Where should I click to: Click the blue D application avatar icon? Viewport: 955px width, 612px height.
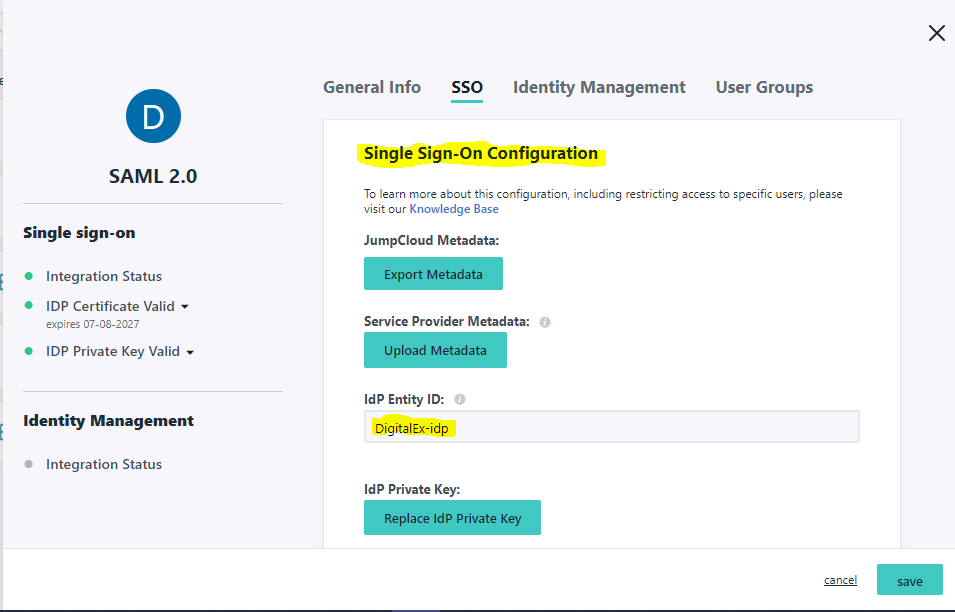[x=153, y=117]
